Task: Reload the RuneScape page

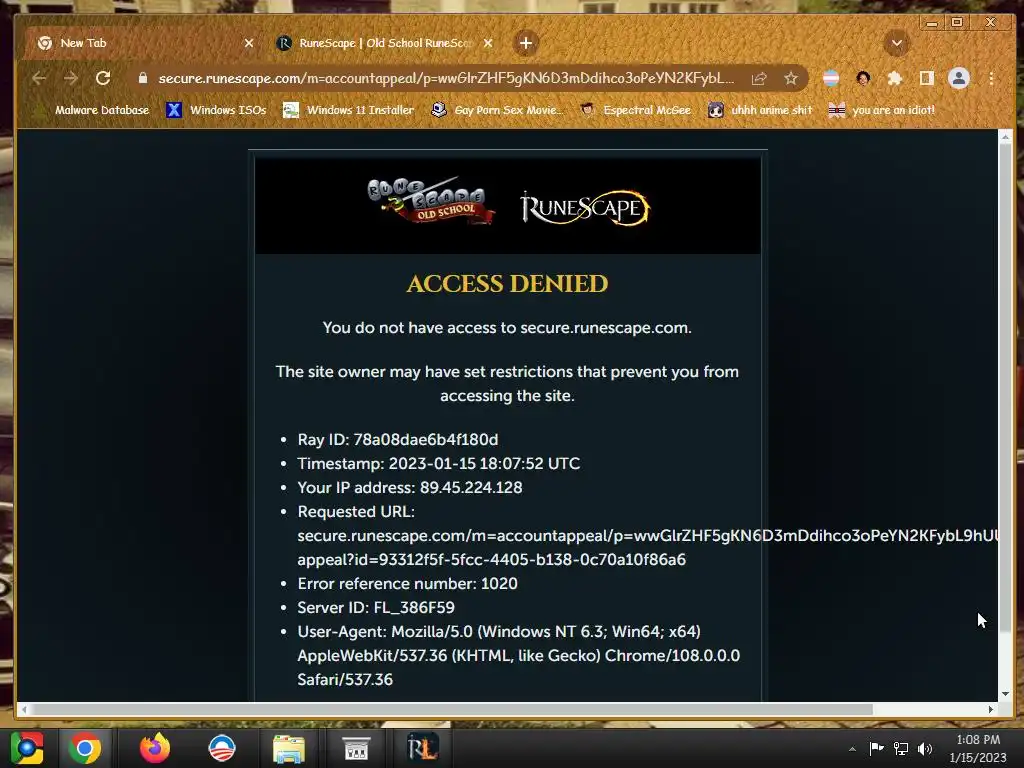Action: (x=103, y=78)
